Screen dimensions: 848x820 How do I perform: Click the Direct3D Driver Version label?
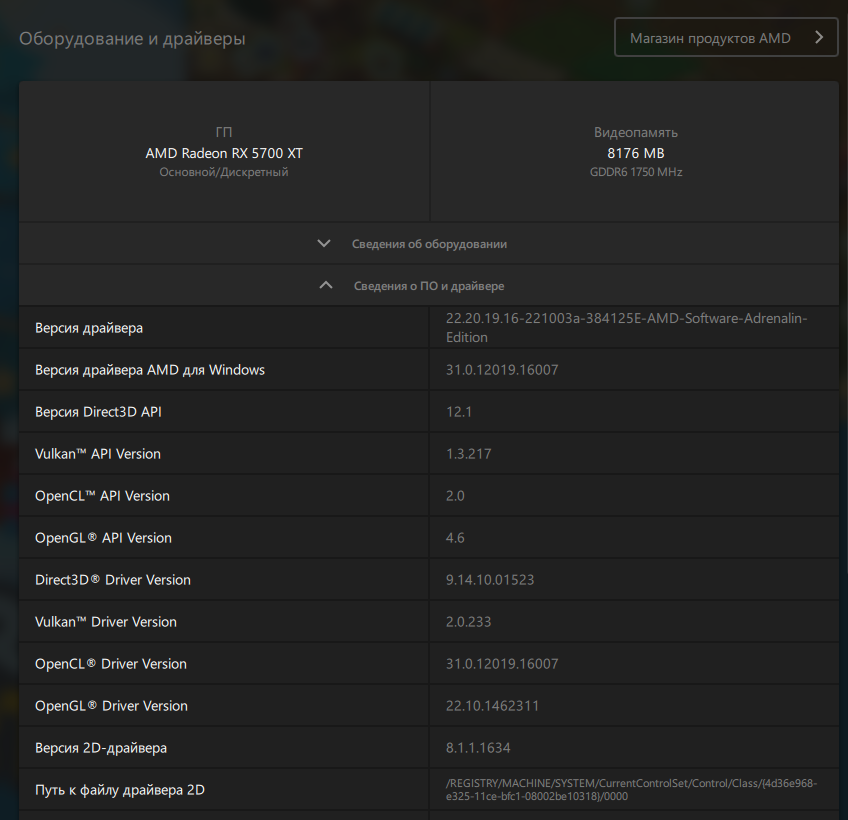click(112, 580)
